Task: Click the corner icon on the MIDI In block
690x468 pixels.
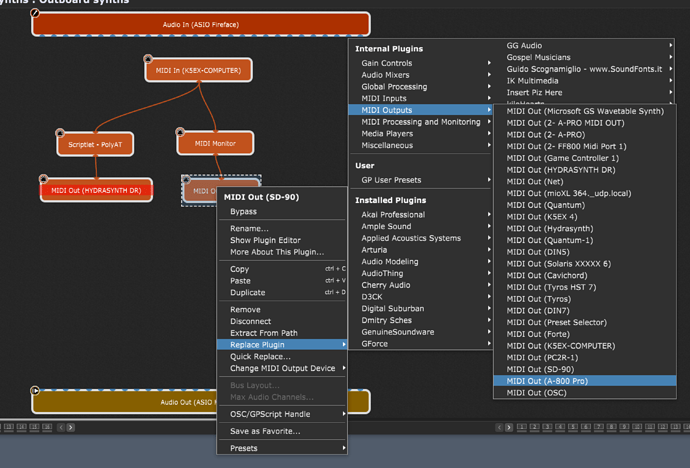Action: (148, 59)
